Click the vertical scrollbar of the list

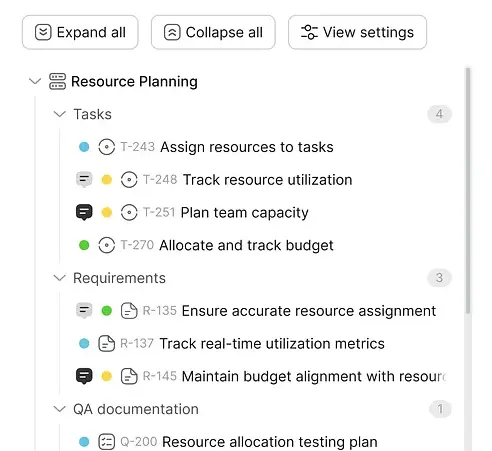(x=468, y=190)
